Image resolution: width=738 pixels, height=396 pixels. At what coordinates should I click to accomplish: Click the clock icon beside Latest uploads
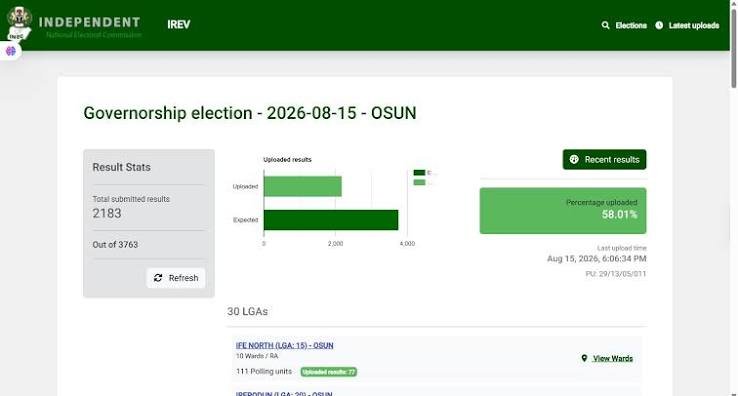(659, 25)
